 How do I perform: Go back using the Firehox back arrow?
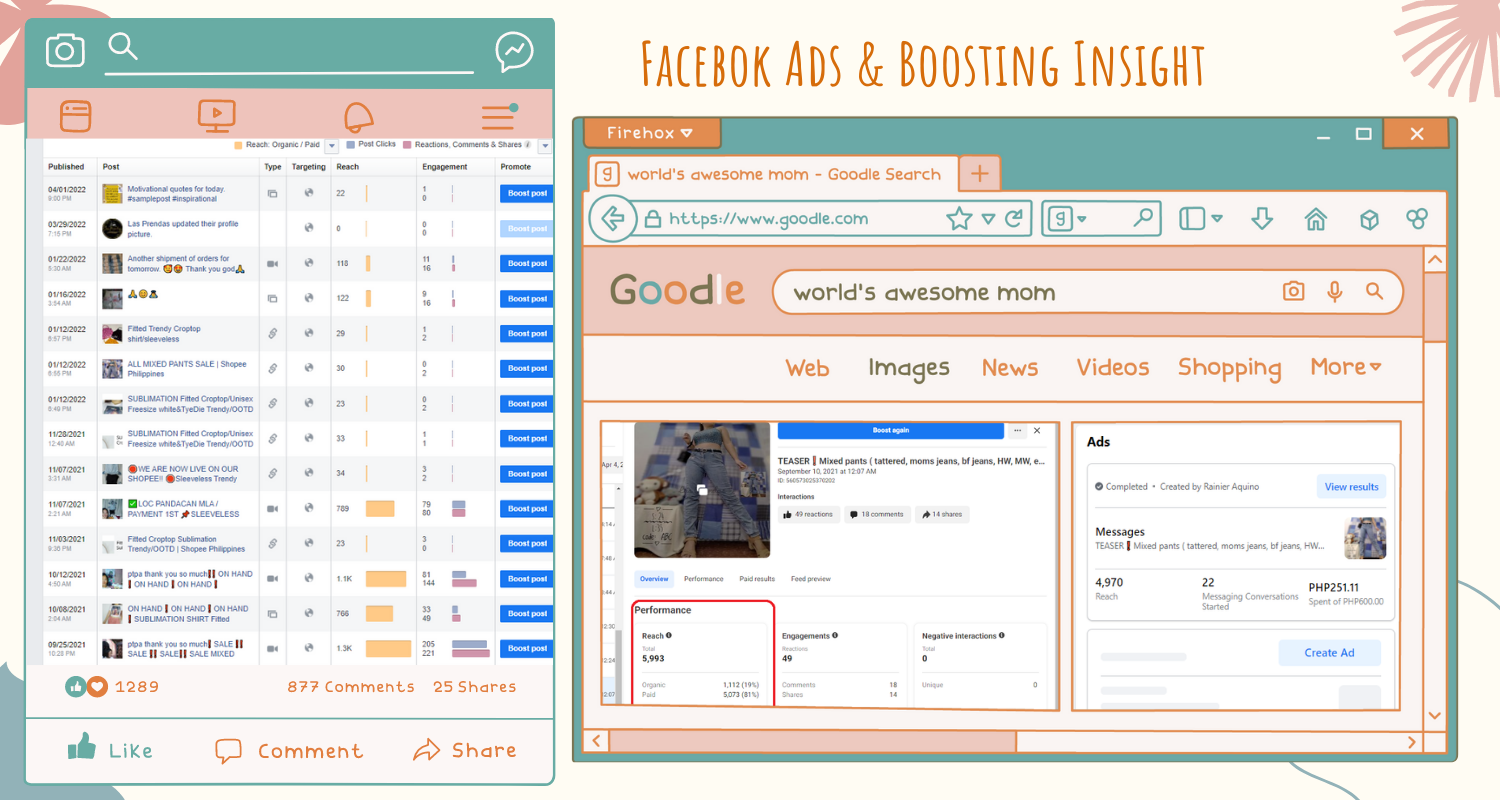pos(613,219)
